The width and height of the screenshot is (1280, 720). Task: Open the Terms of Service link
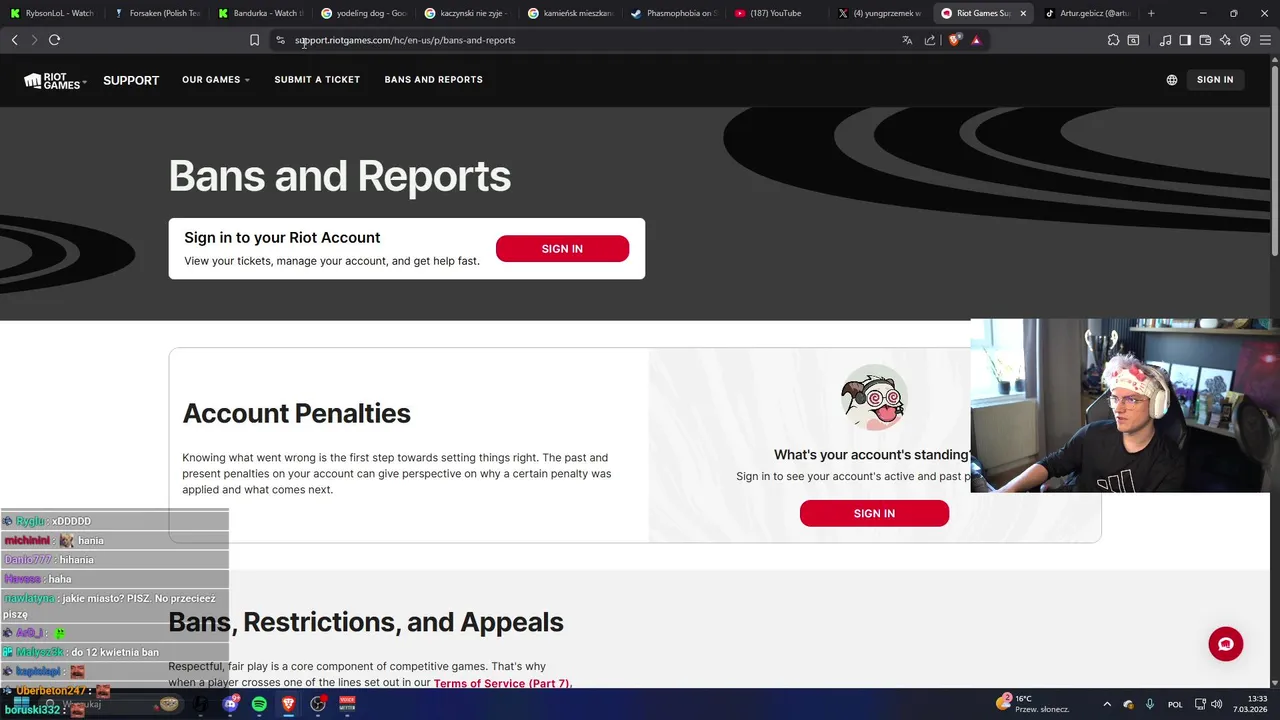click(x=502, y=683)
